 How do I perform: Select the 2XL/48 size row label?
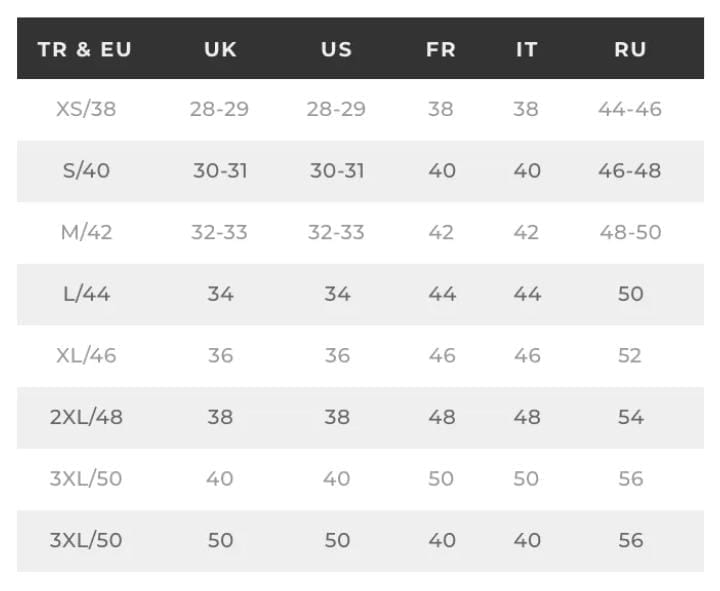(86, 417)
